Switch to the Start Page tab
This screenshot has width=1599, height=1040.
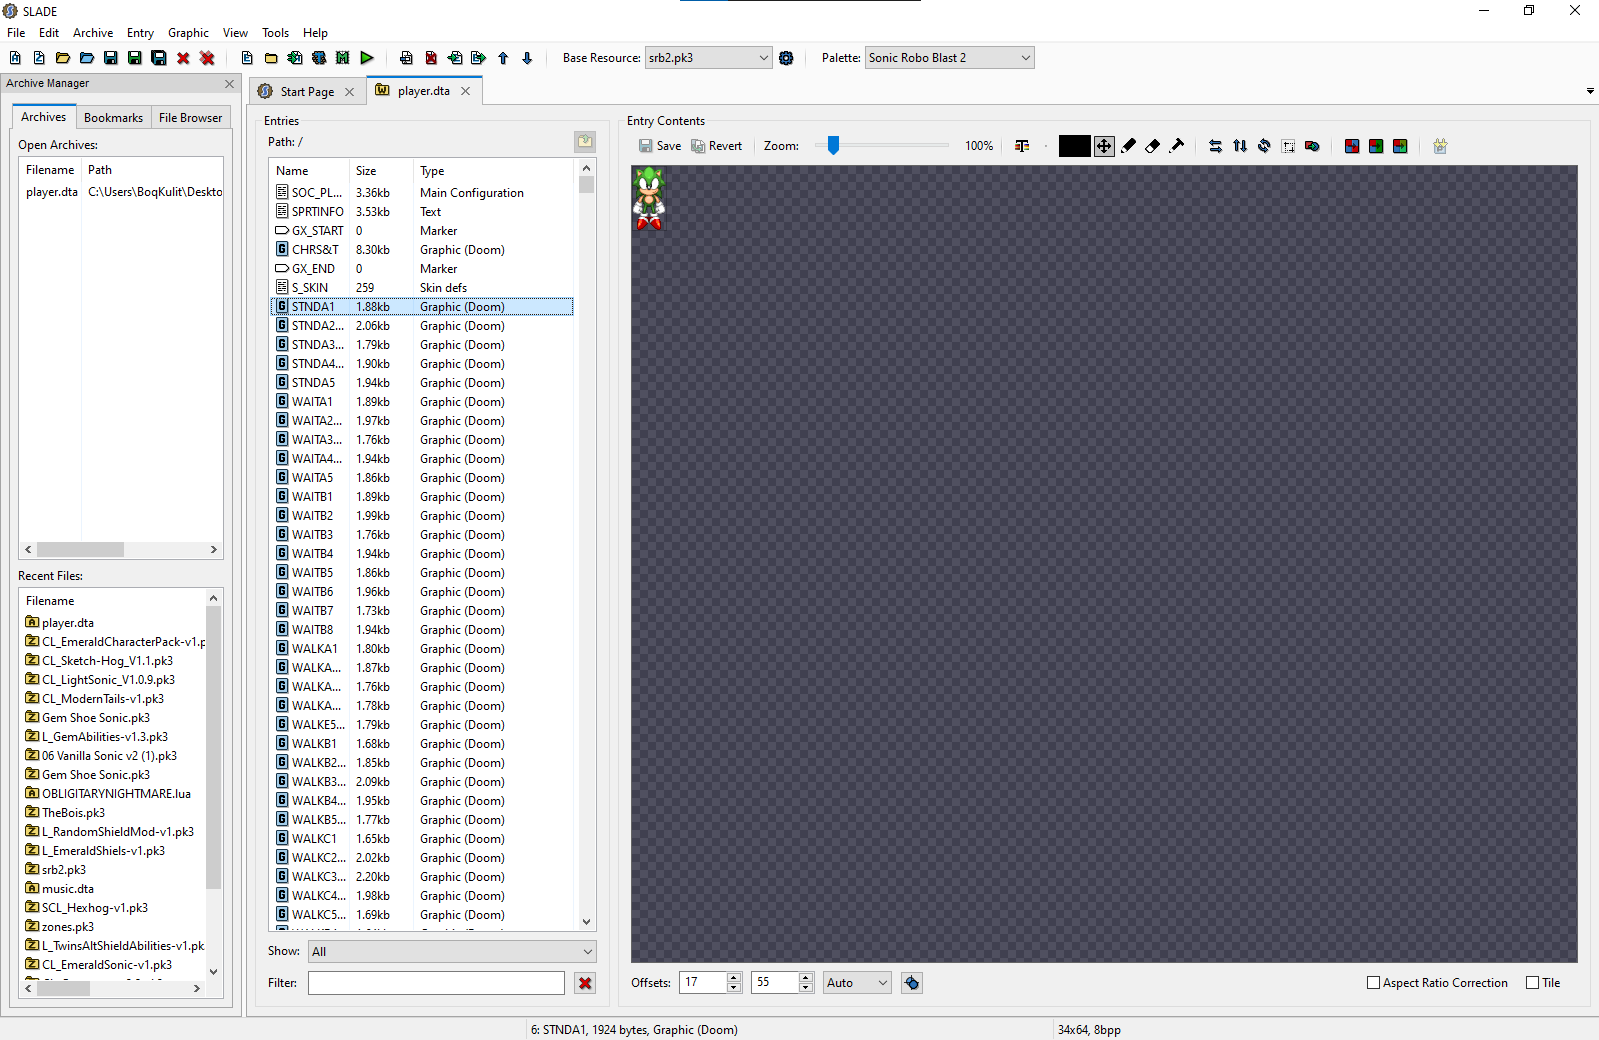pos(307,92)
